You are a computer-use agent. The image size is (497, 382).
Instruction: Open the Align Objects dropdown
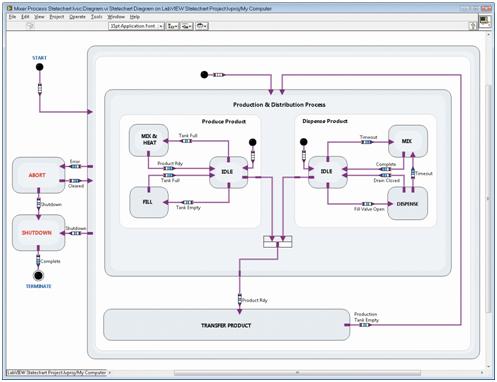[173, 26]
